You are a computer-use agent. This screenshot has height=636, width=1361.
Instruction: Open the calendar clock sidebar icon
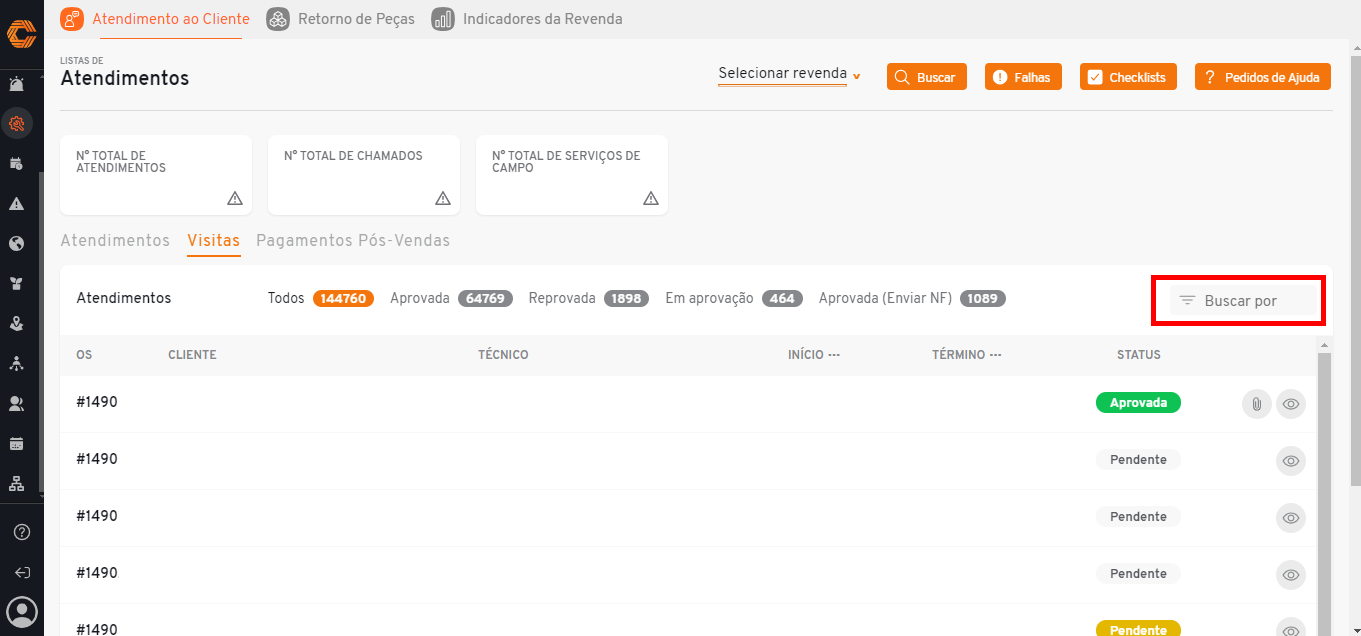pyautogui.click(x=17, y=163)
